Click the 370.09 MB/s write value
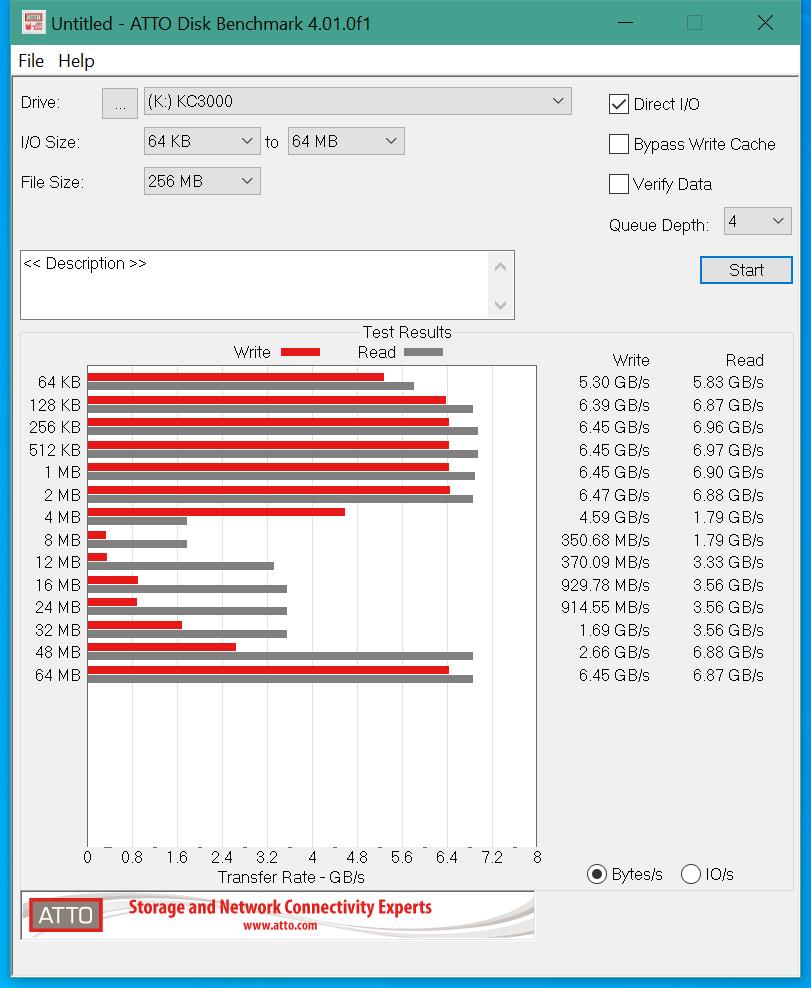The width and height of the screenshot is (811, 988). [x=605, y=562]
